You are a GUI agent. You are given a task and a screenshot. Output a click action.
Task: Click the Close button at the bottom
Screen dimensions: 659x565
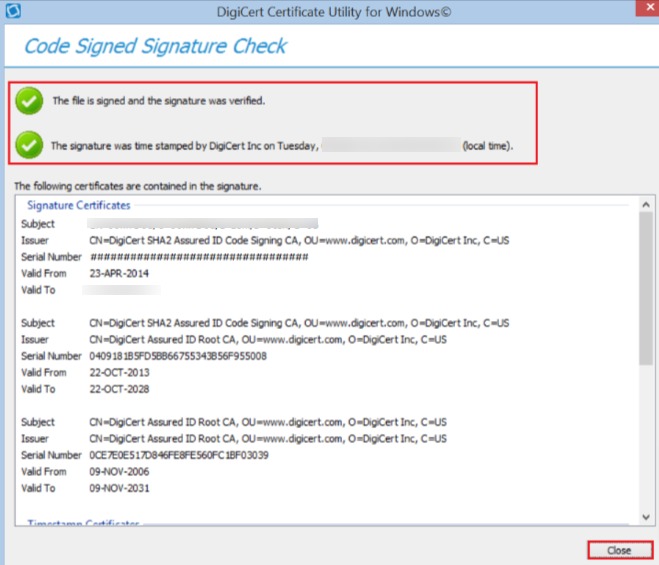(x=619, y=550)
